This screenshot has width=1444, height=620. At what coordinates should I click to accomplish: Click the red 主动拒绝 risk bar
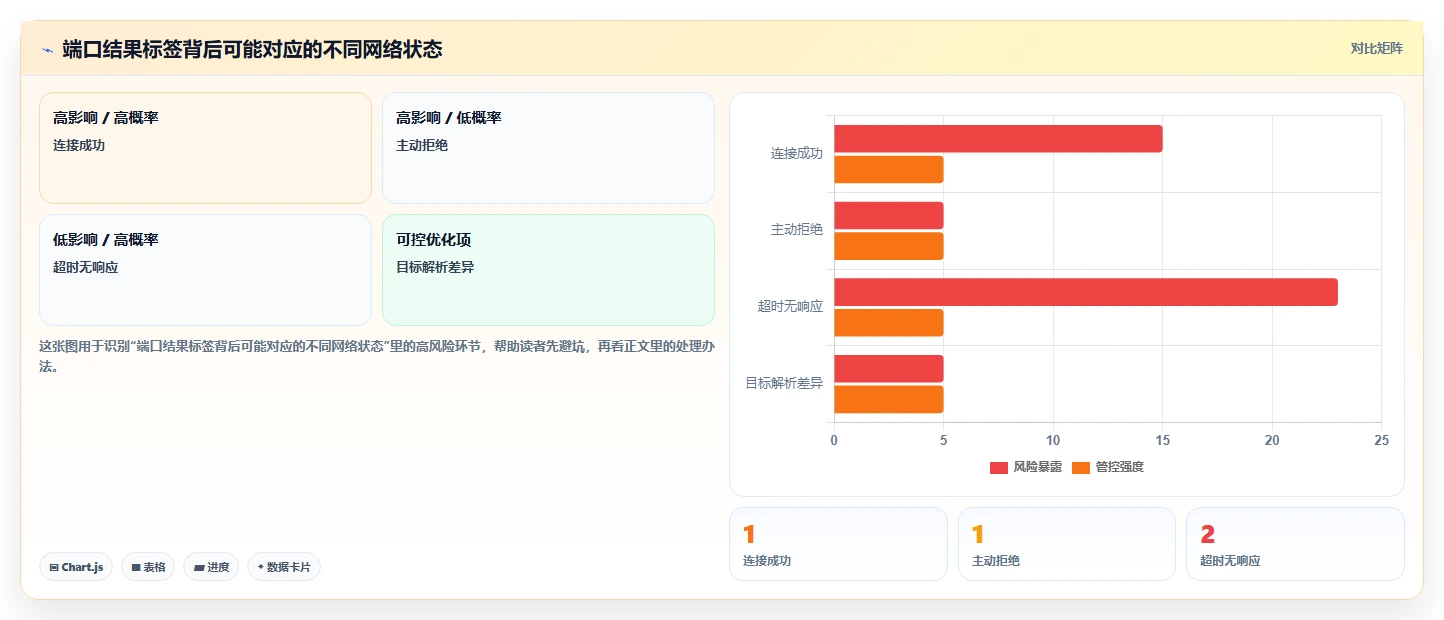pos(889,216)
